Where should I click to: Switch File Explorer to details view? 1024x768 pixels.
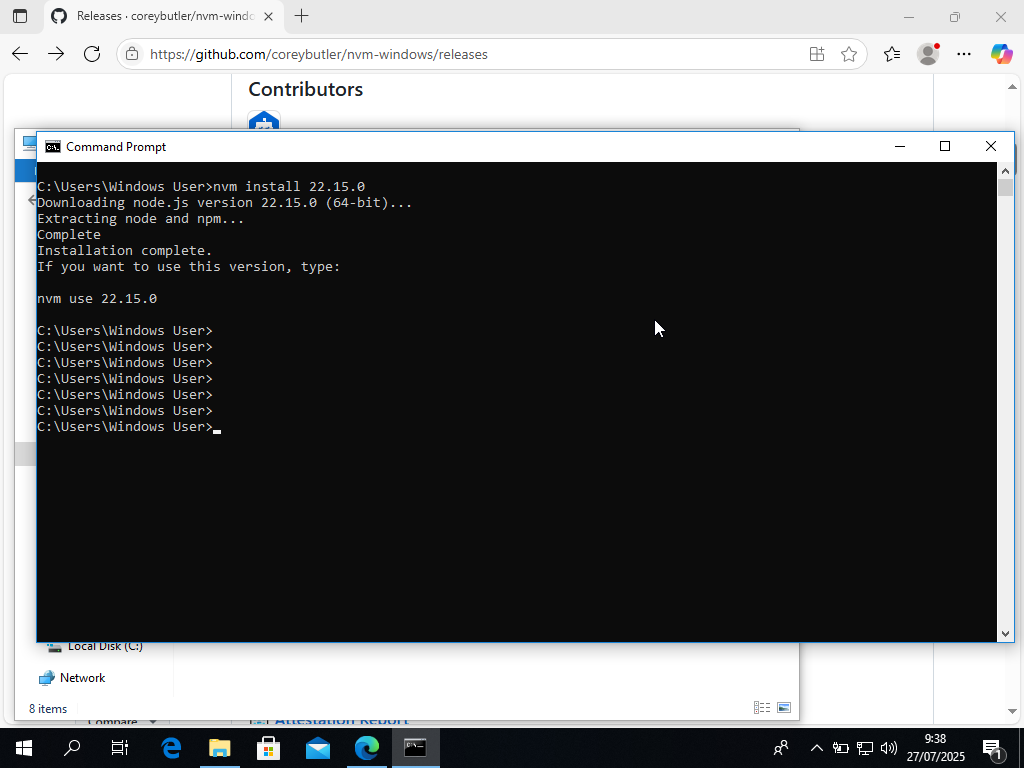762,707
